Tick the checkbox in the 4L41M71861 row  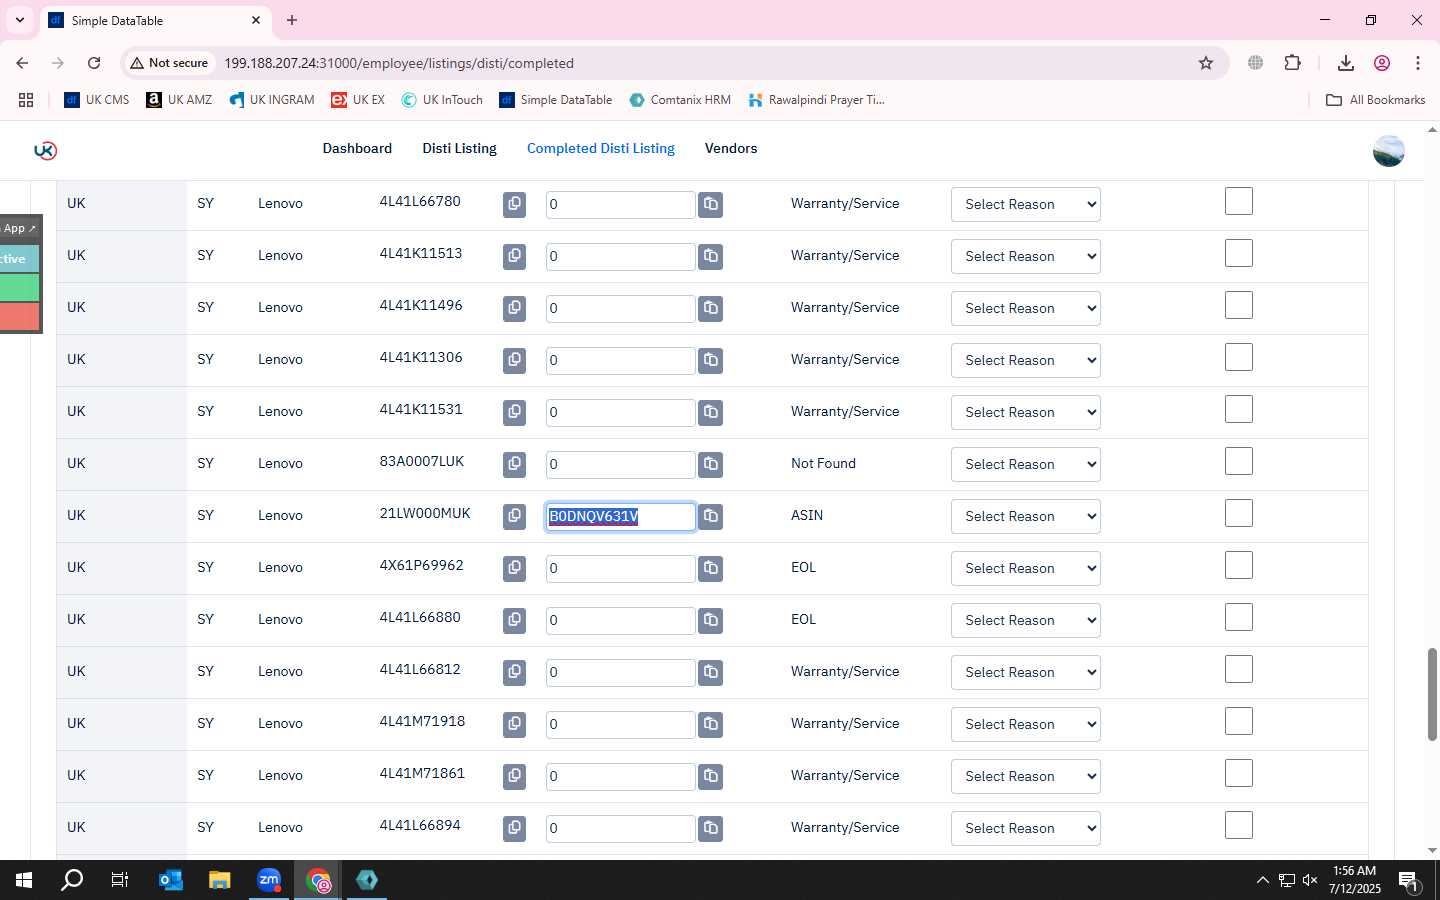click(x=1239, y=773)
